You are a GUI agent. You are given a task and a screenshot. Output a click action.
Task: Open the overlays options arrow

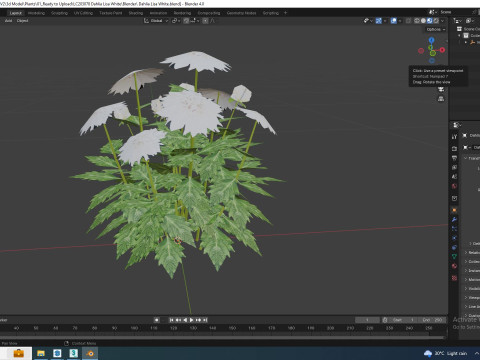[x=400, y=21]
